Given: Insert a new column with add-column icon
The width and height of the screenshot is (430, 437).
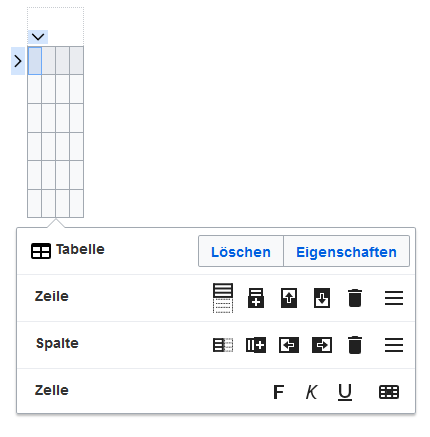Looking at the screenshot, I should 256,345.
